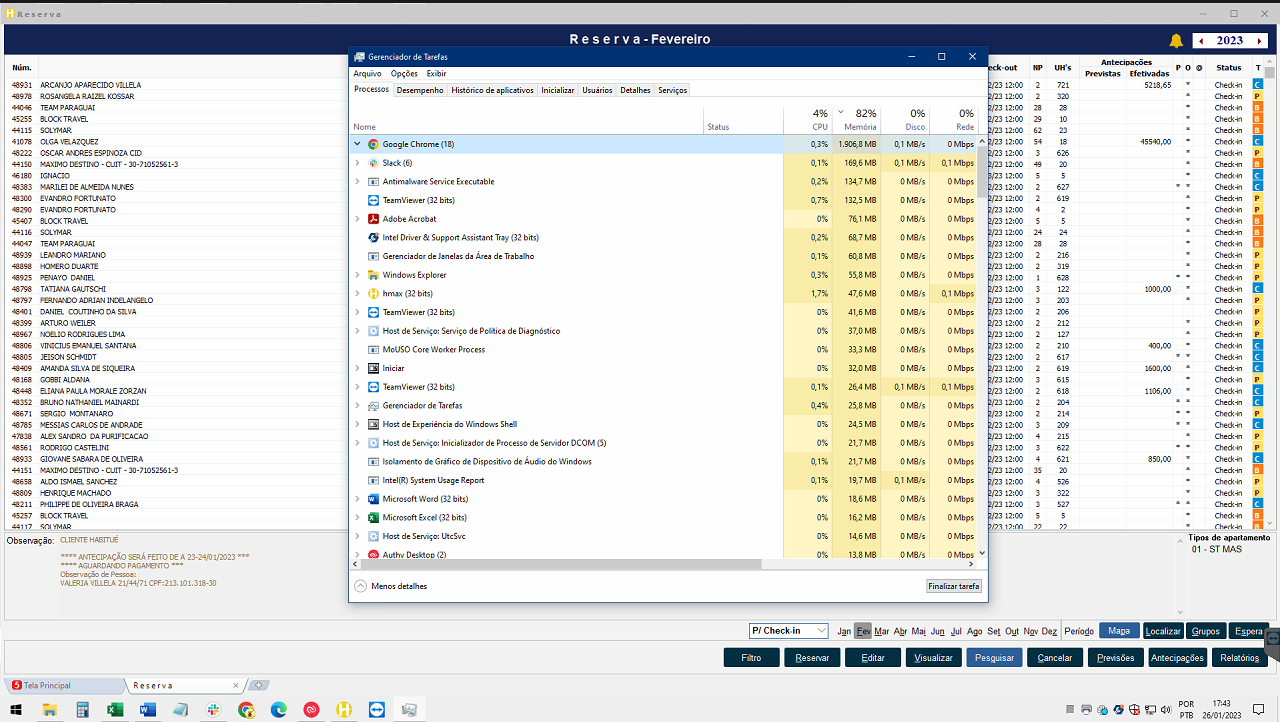Open TeamViewer from the Windows taskbar
Screen dimensions: 1280x722
click(376, 710)
